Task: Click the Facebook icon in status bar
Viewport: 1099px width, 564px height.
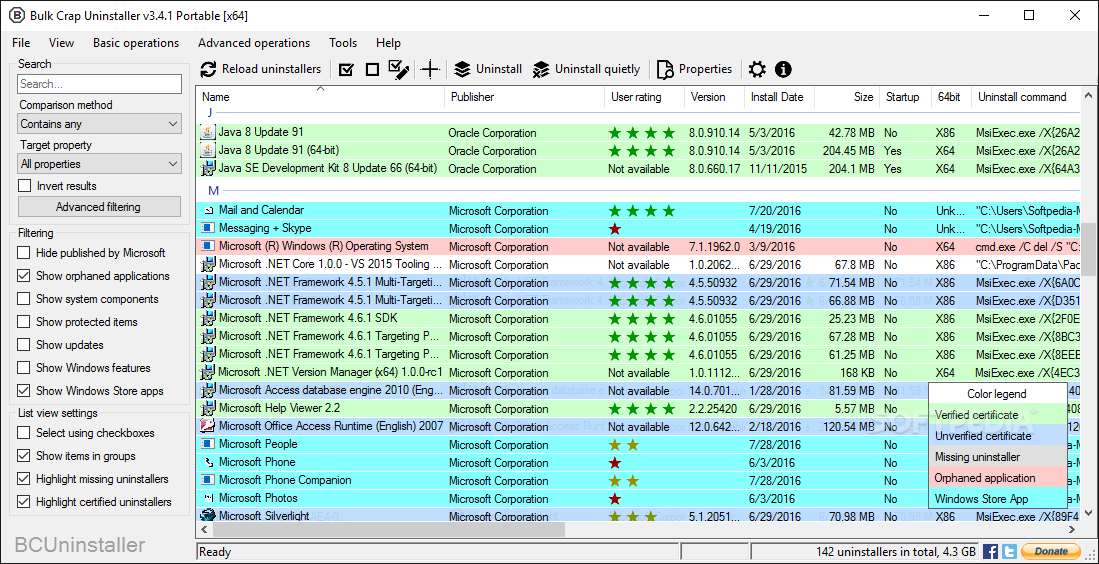Action: click(x=990, y=551)
